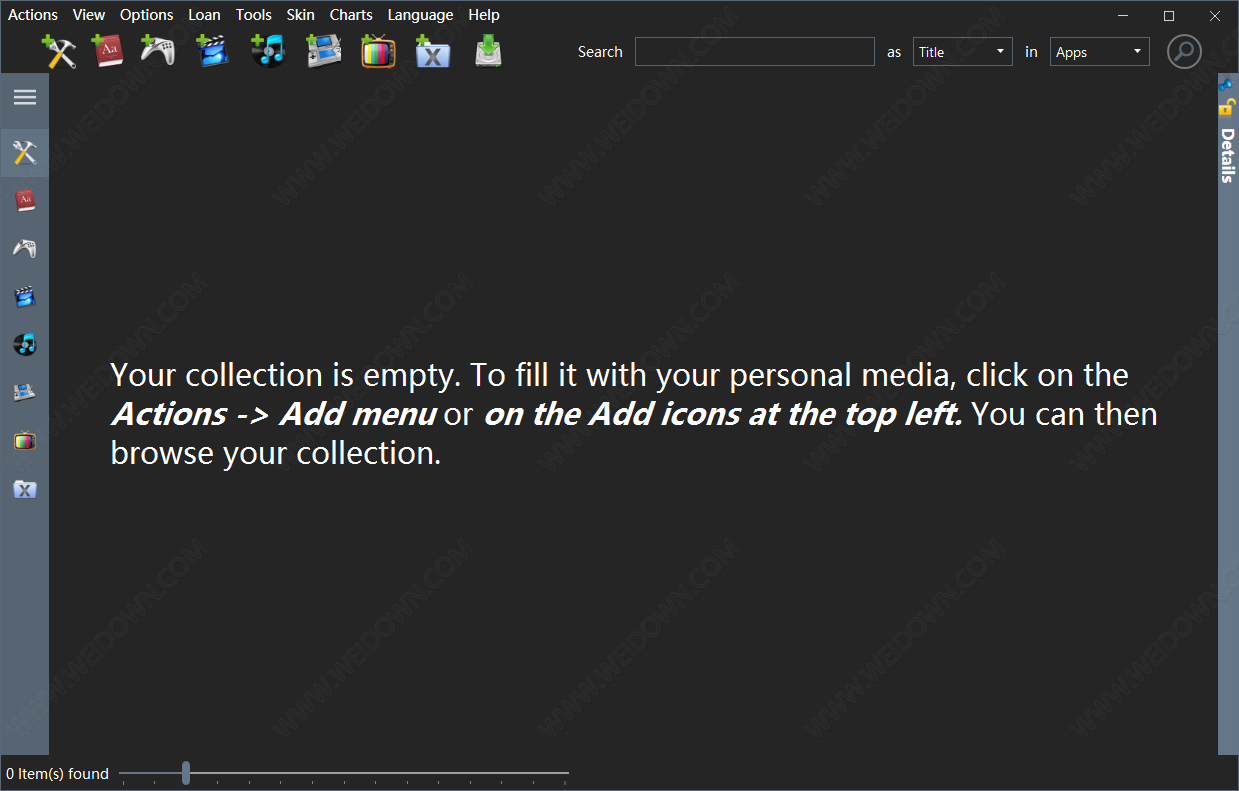Select Books category in left sidebar

(25, 201)
